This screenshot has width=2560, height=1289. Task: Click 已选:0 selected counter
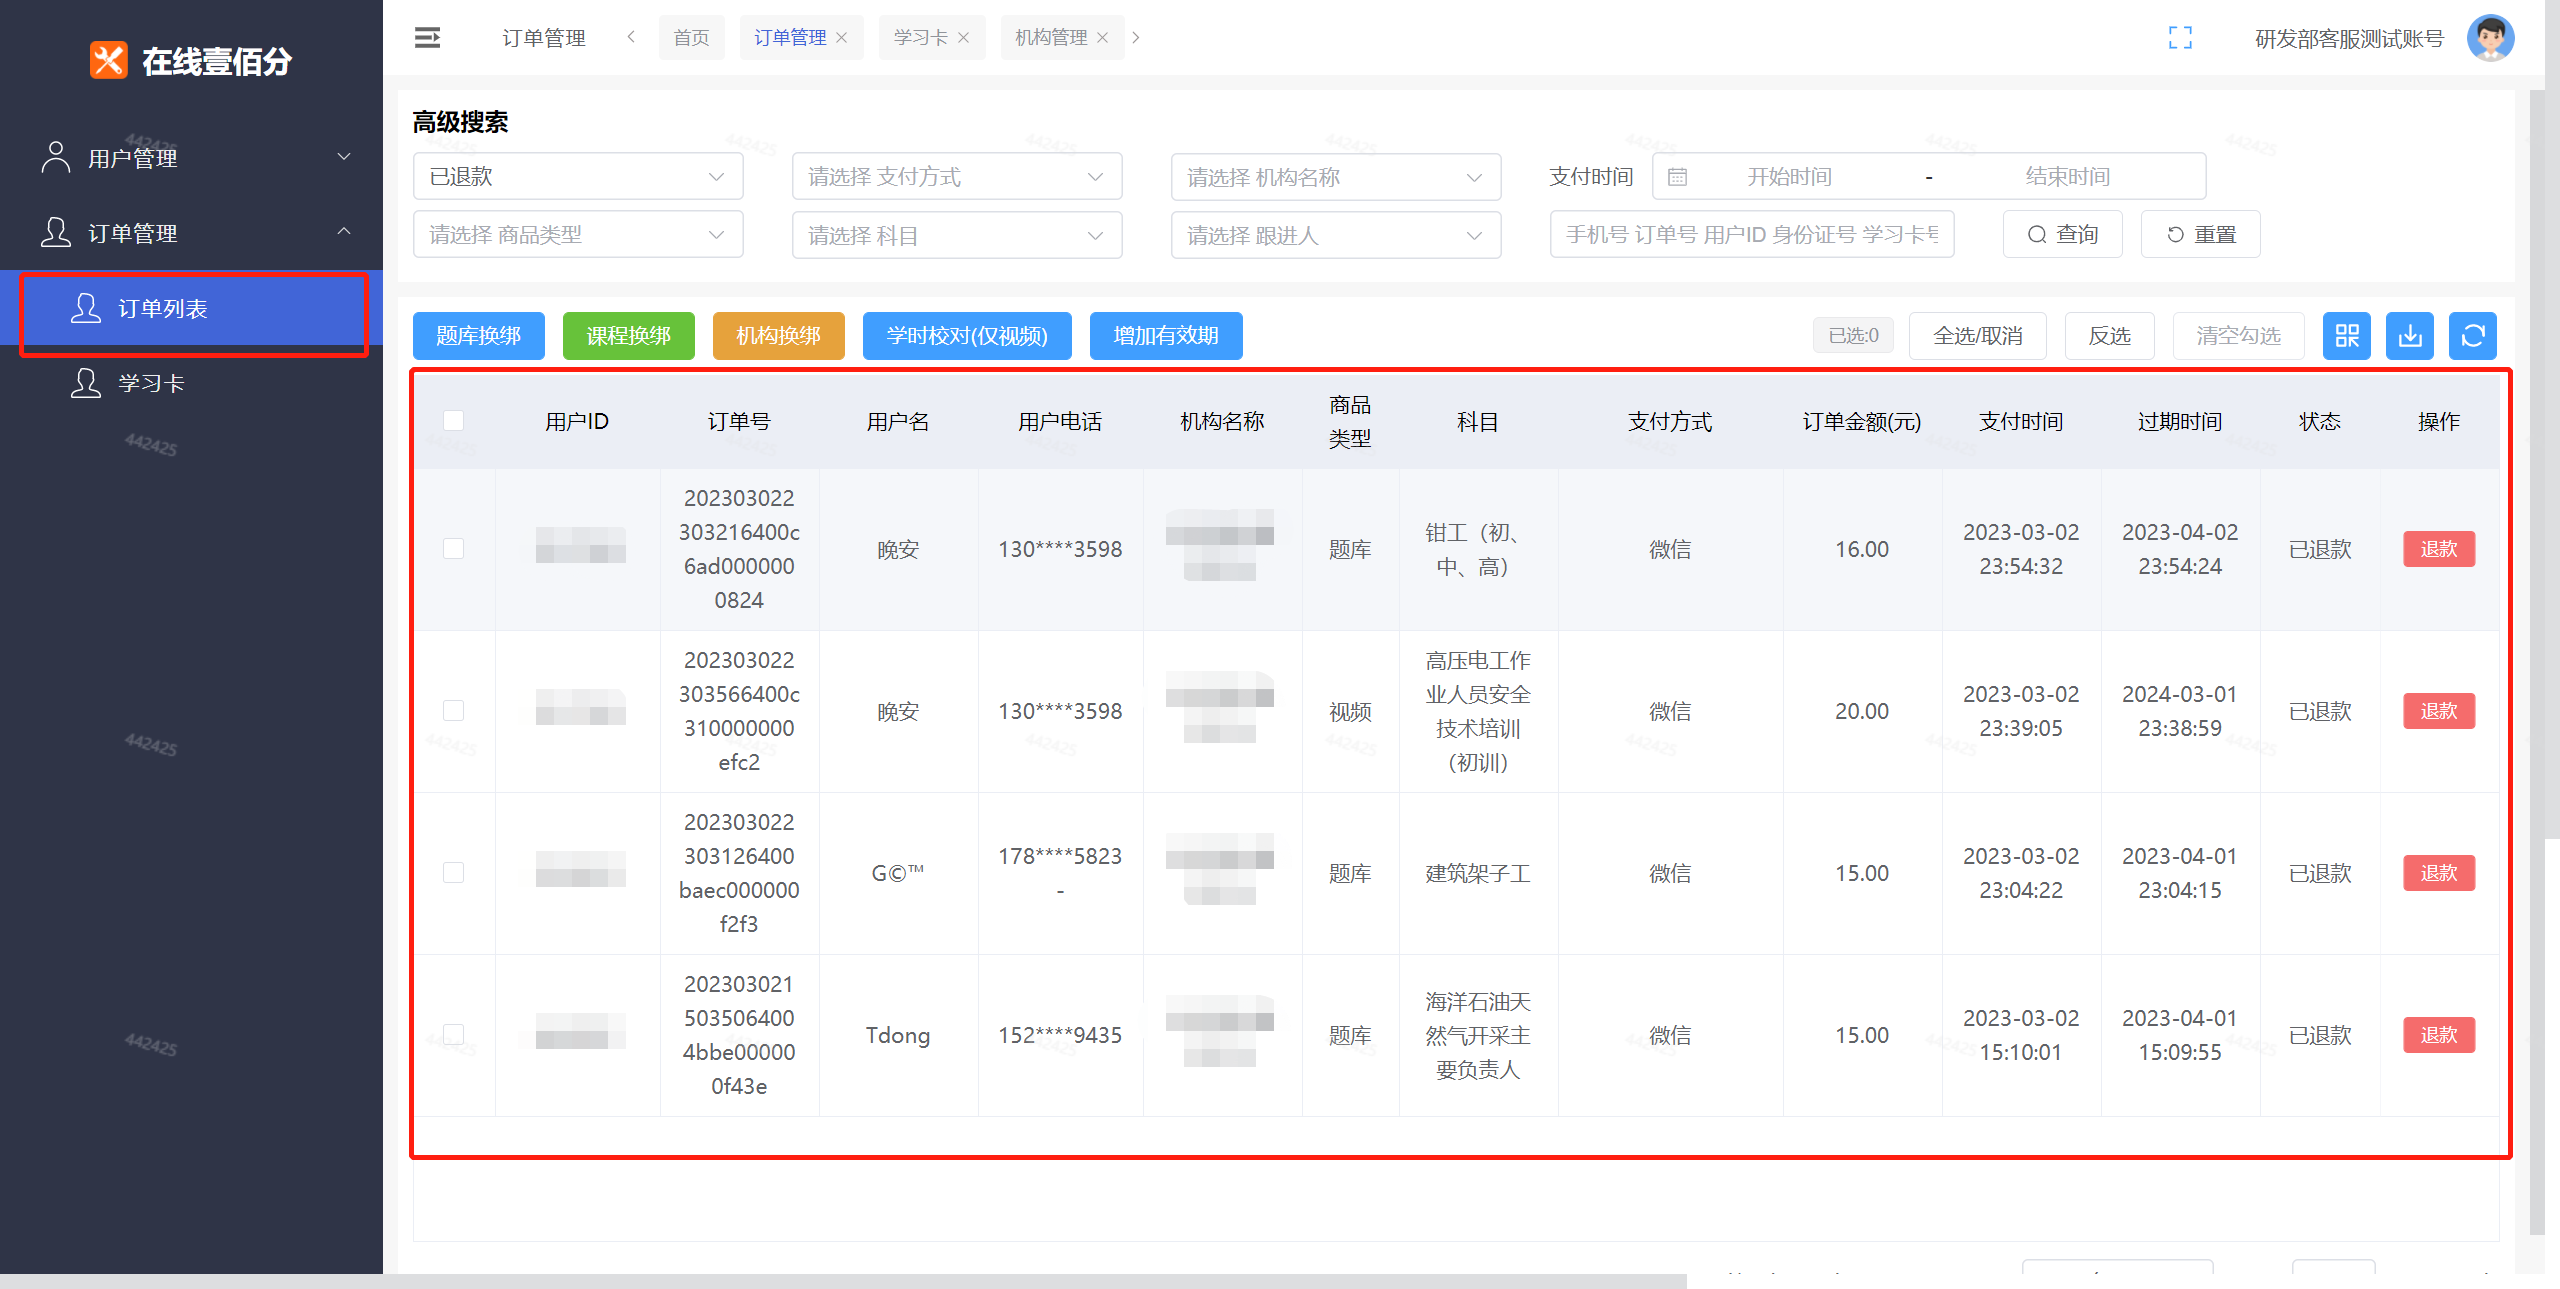(1854, 336)
